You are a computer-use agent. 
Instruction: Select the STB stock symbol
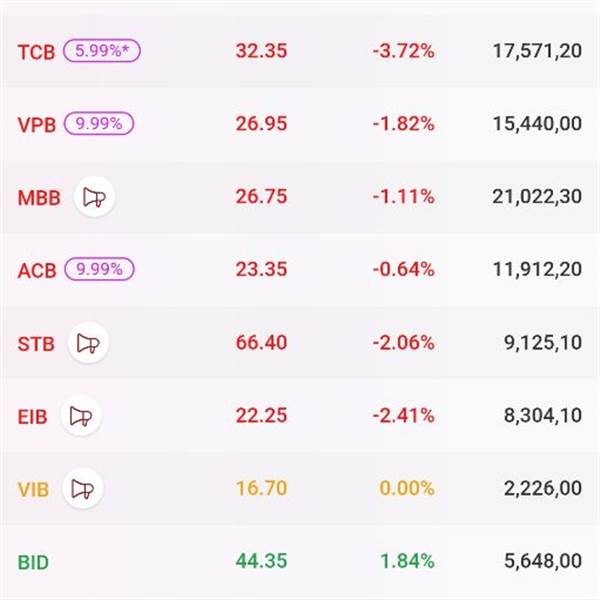(36, 344)
